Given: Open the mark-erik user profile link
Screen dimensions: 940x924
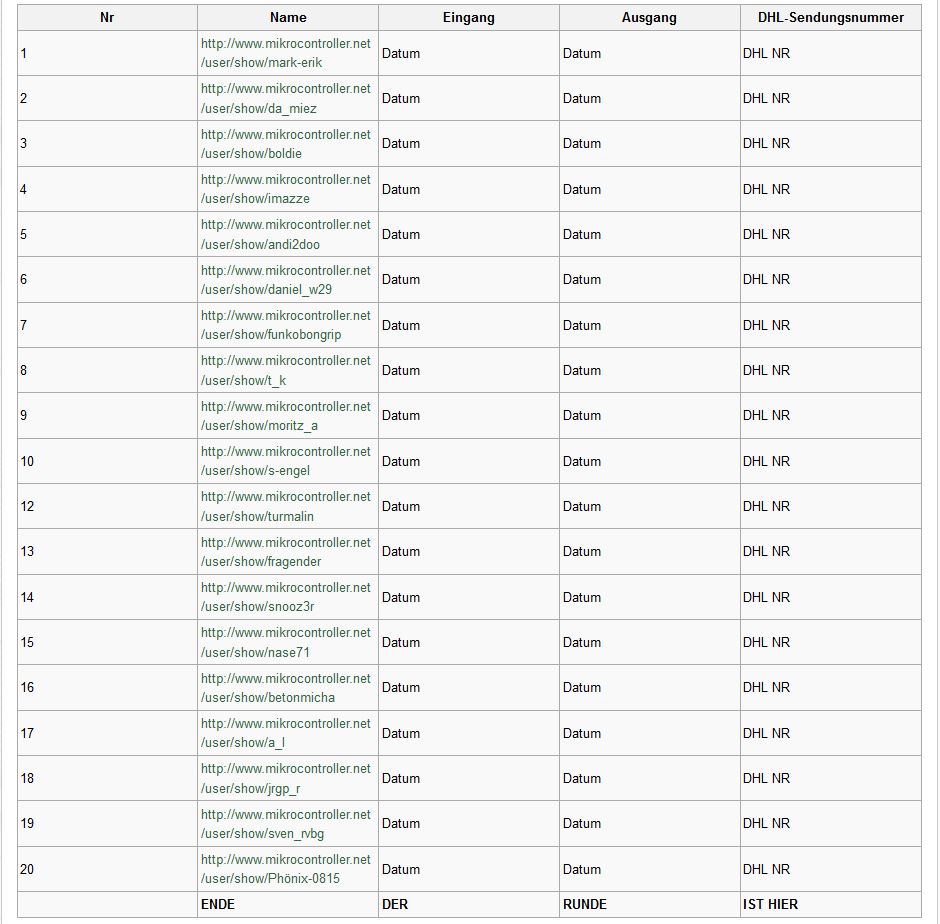Looking at the screenshot, I should click(x=286, y=53).
